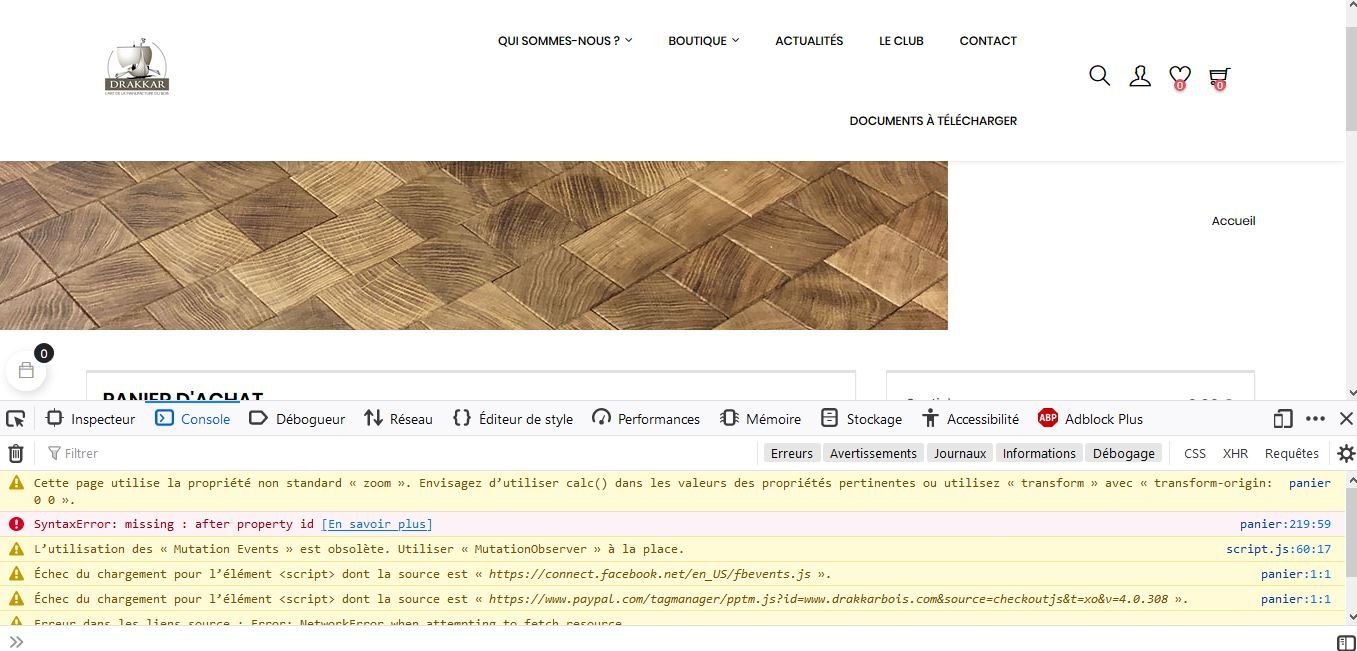Screen dimensions: 1357x651
Task: Switch to the Débogueur tab
Action: click(x=297, y=418)
